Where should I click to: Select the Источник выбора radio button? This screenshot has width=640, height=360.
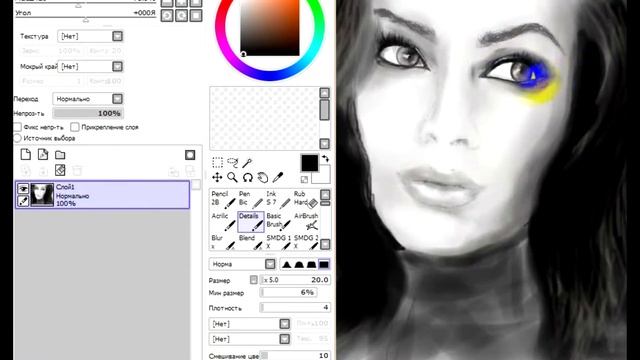(17, 138)
